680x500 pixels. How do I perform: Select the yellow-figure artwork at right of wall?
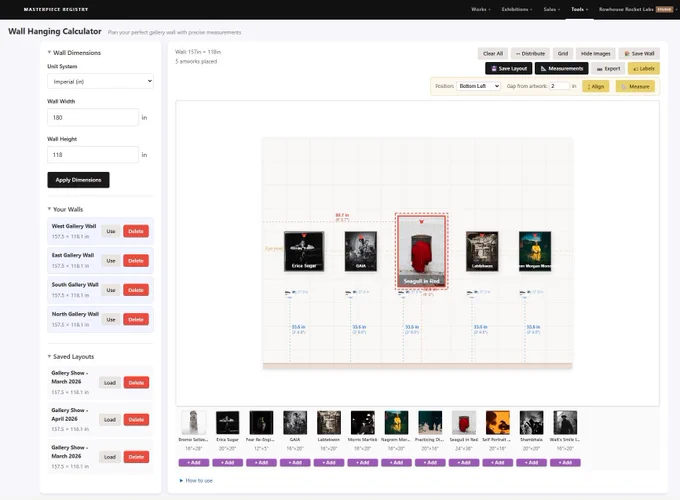pos(535,251)
